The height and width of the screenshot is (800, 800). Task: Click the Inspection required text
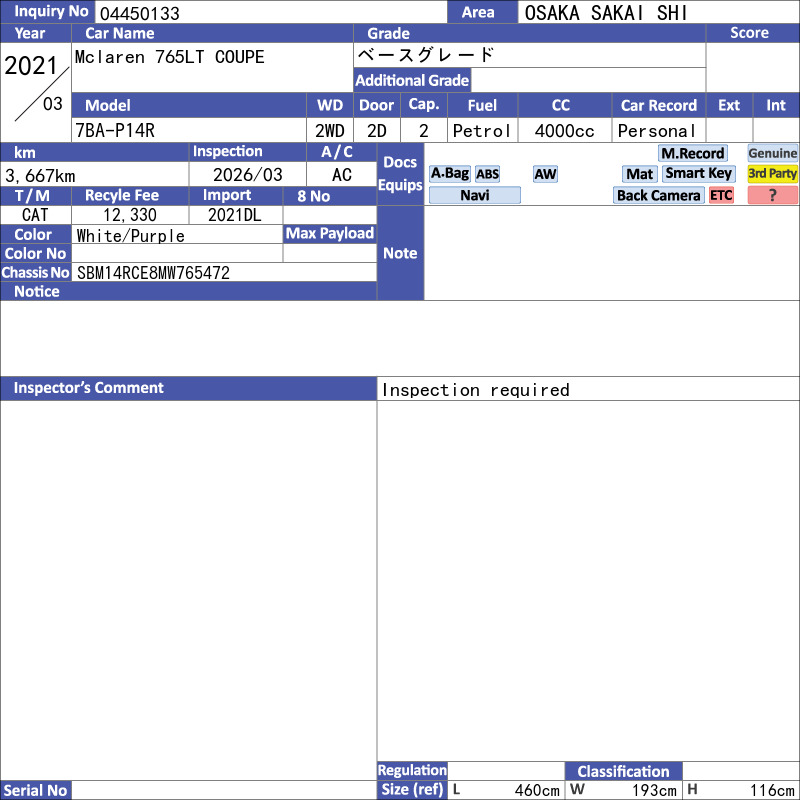[x=475, y=390]
